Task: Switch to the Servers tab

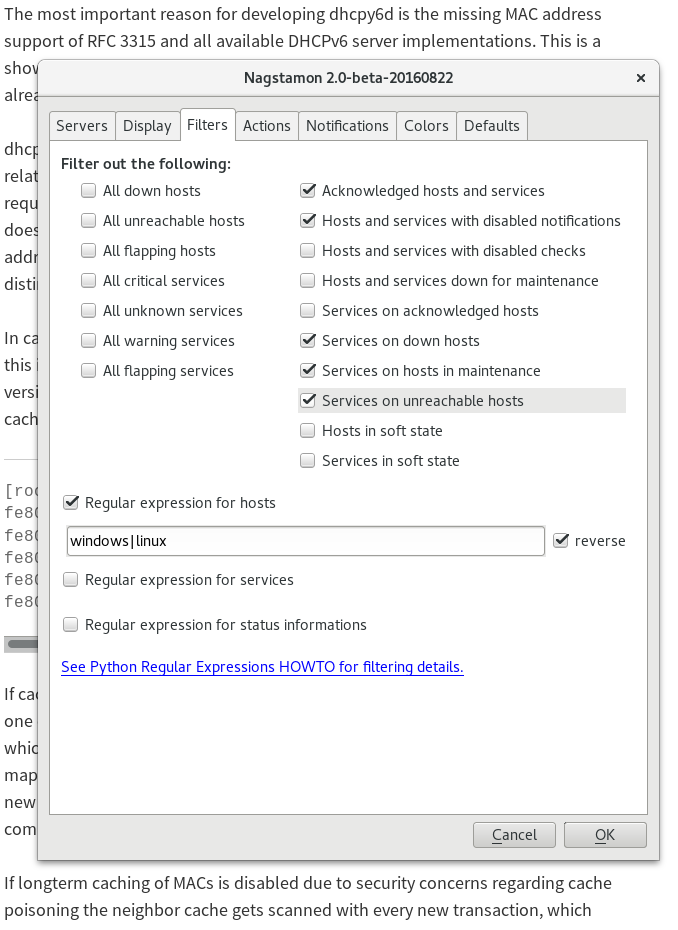Action: pyautogui.click(x=82, y=126)
